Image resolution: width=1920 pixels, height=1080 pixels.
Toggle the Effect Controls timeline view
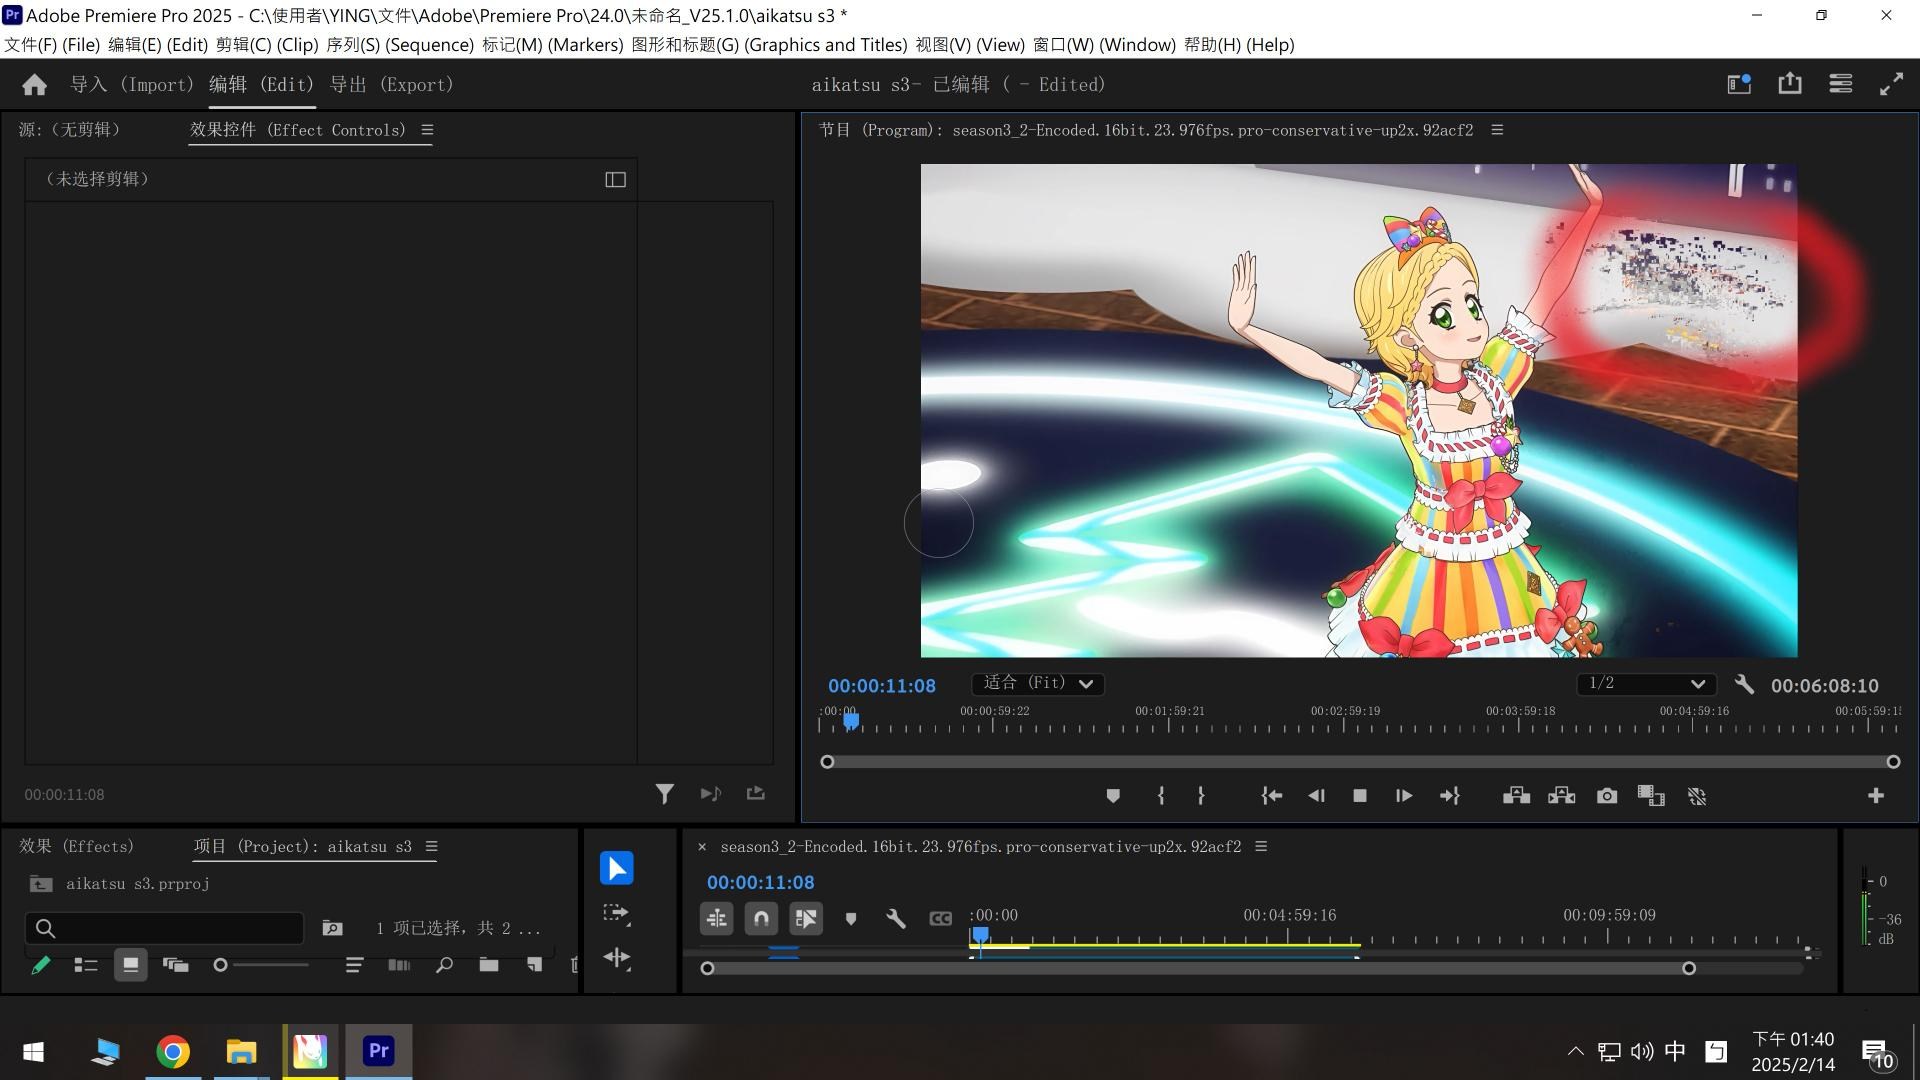616,180
